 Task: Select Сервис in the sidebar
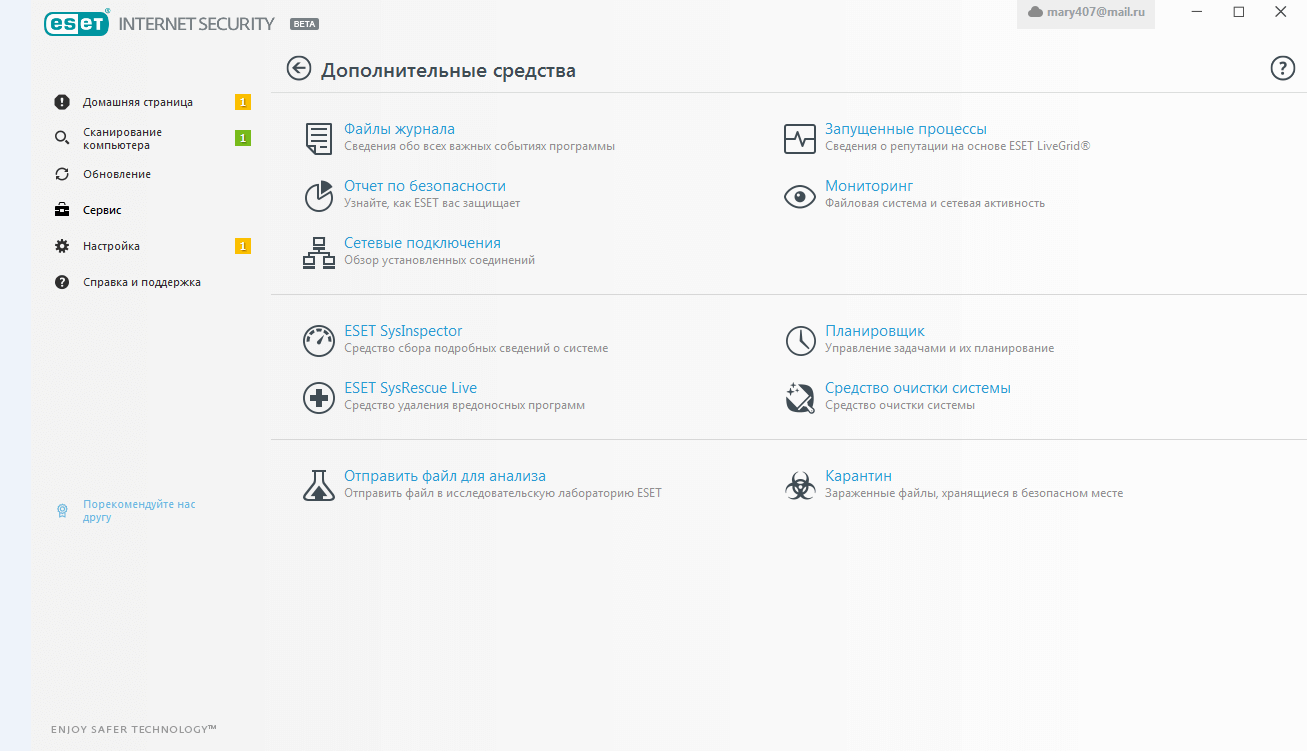102,210
